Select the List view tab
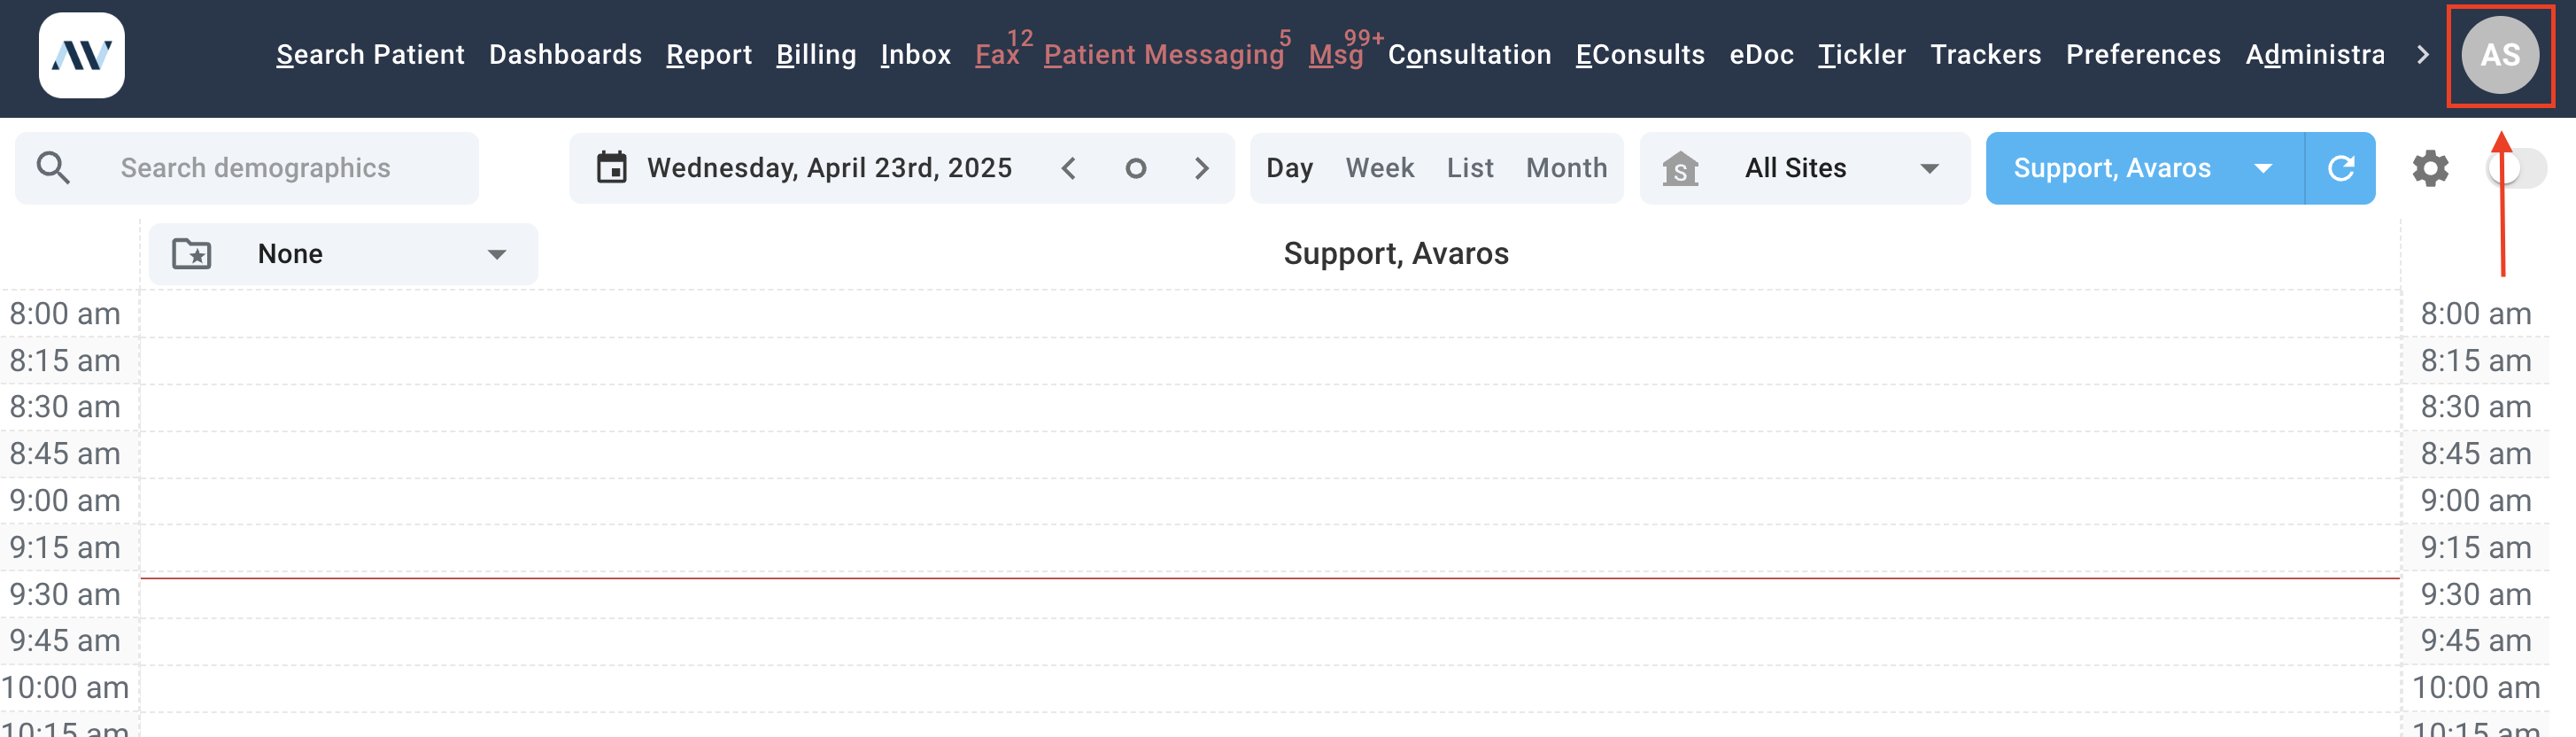Viewport: 2576px width, 737px height. pos(1469,168)
